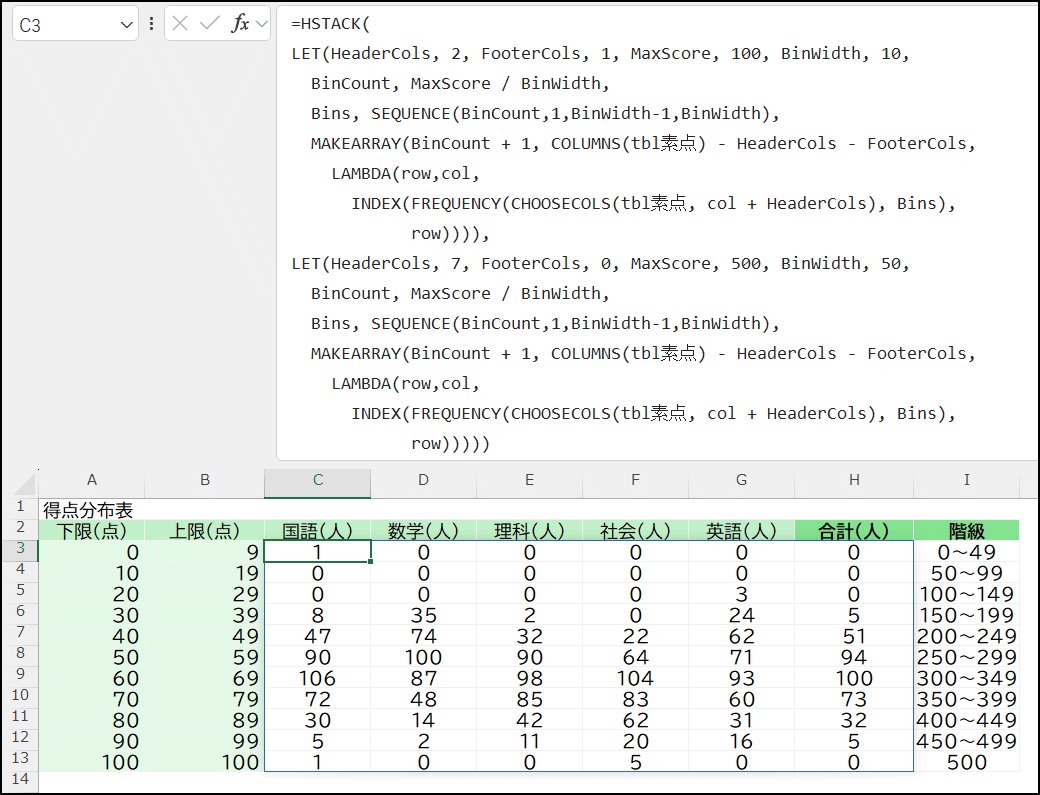1040x795 pixels.
Task: Select row 1 header
Action: point(20,507)
